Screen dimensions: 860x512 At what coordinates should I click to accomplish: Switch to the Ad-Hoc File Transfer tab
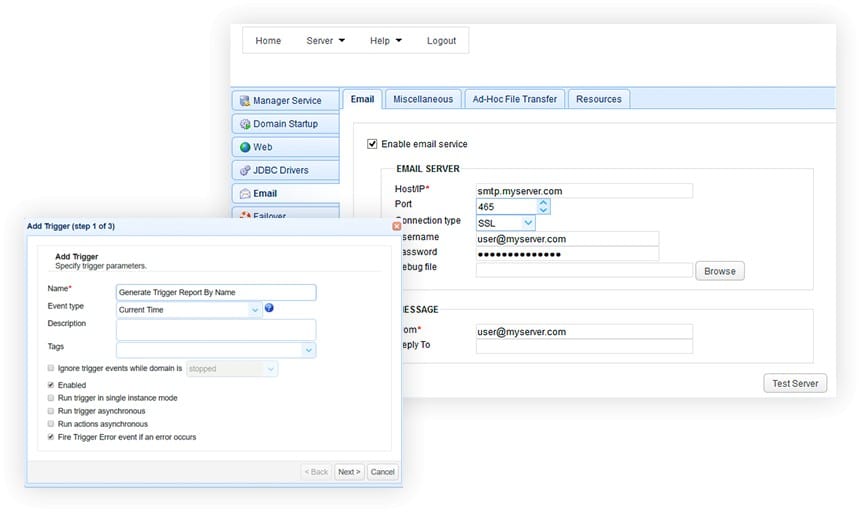[x=514, y=99]
